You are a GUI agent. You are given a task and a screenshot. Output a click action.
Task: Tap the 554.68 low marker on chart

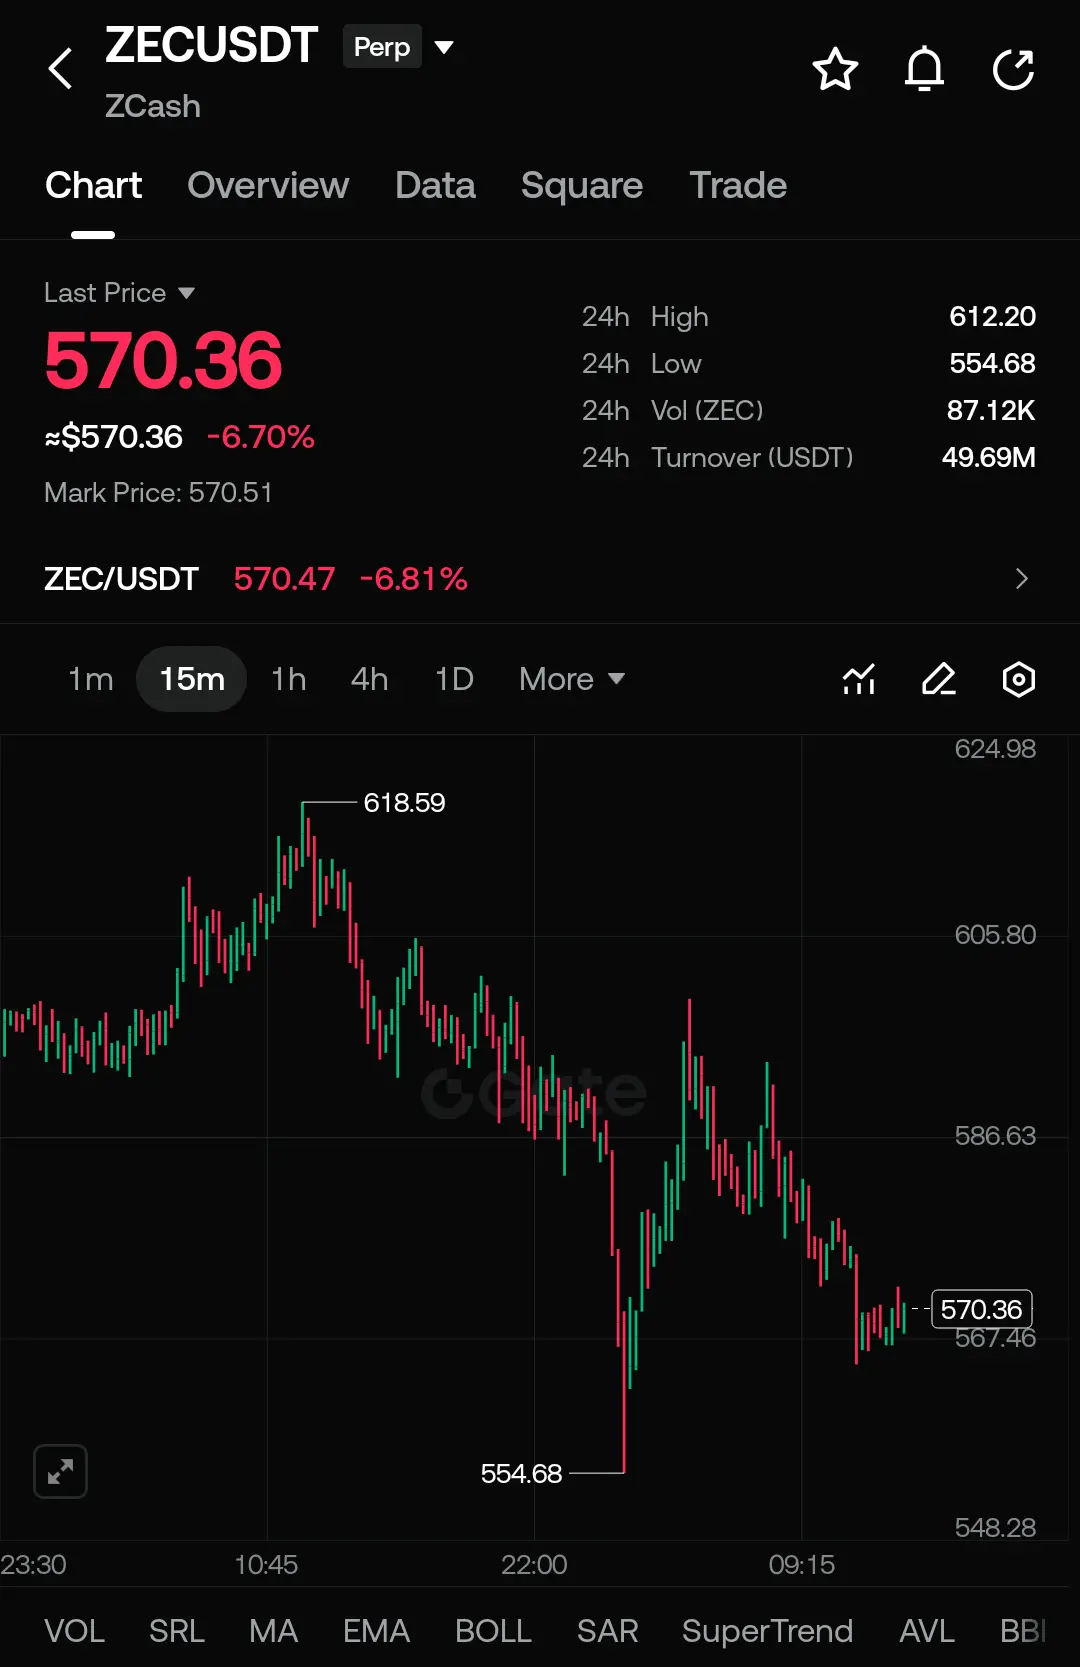point(521,1474)
